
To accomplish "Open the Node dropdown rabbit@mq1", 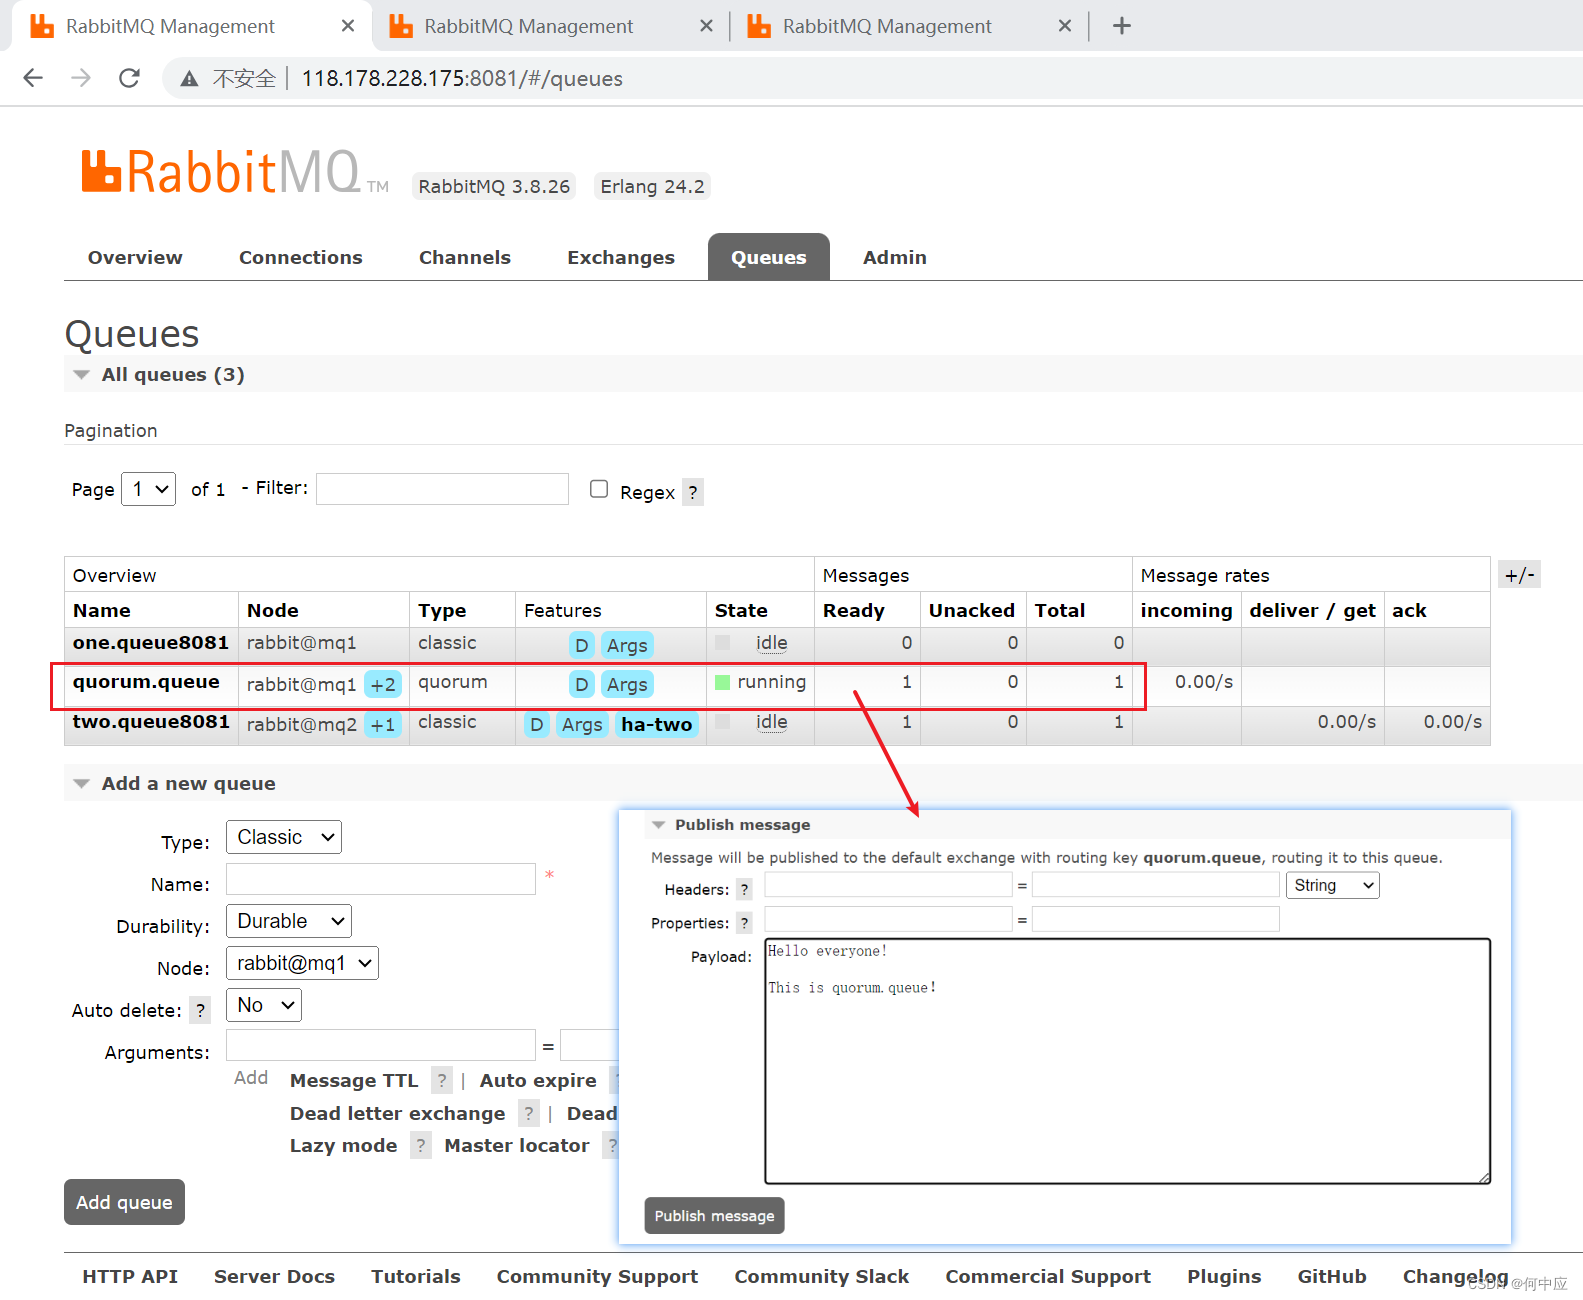I will point(302,963).
